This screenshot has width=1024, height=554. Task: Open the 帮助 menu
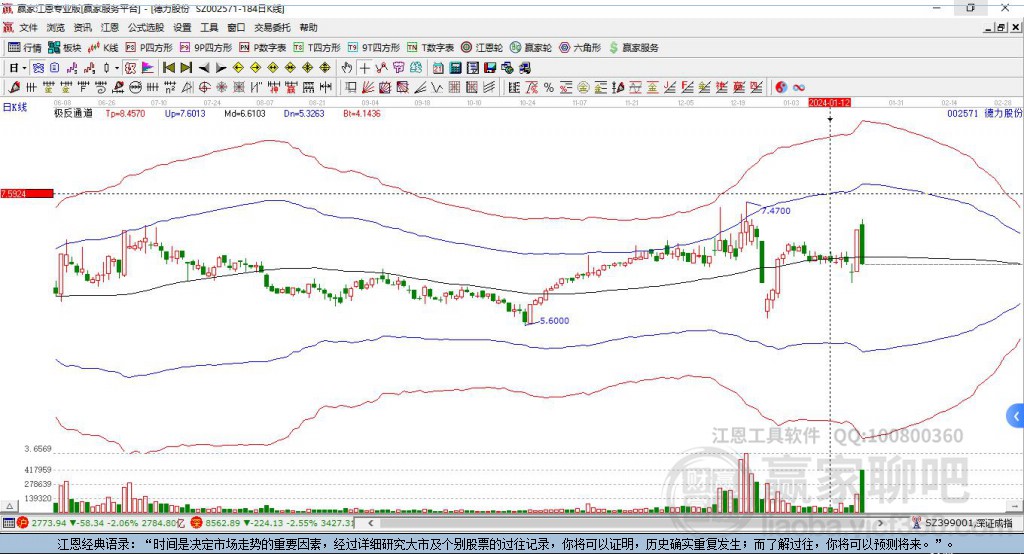coord(308,27)
